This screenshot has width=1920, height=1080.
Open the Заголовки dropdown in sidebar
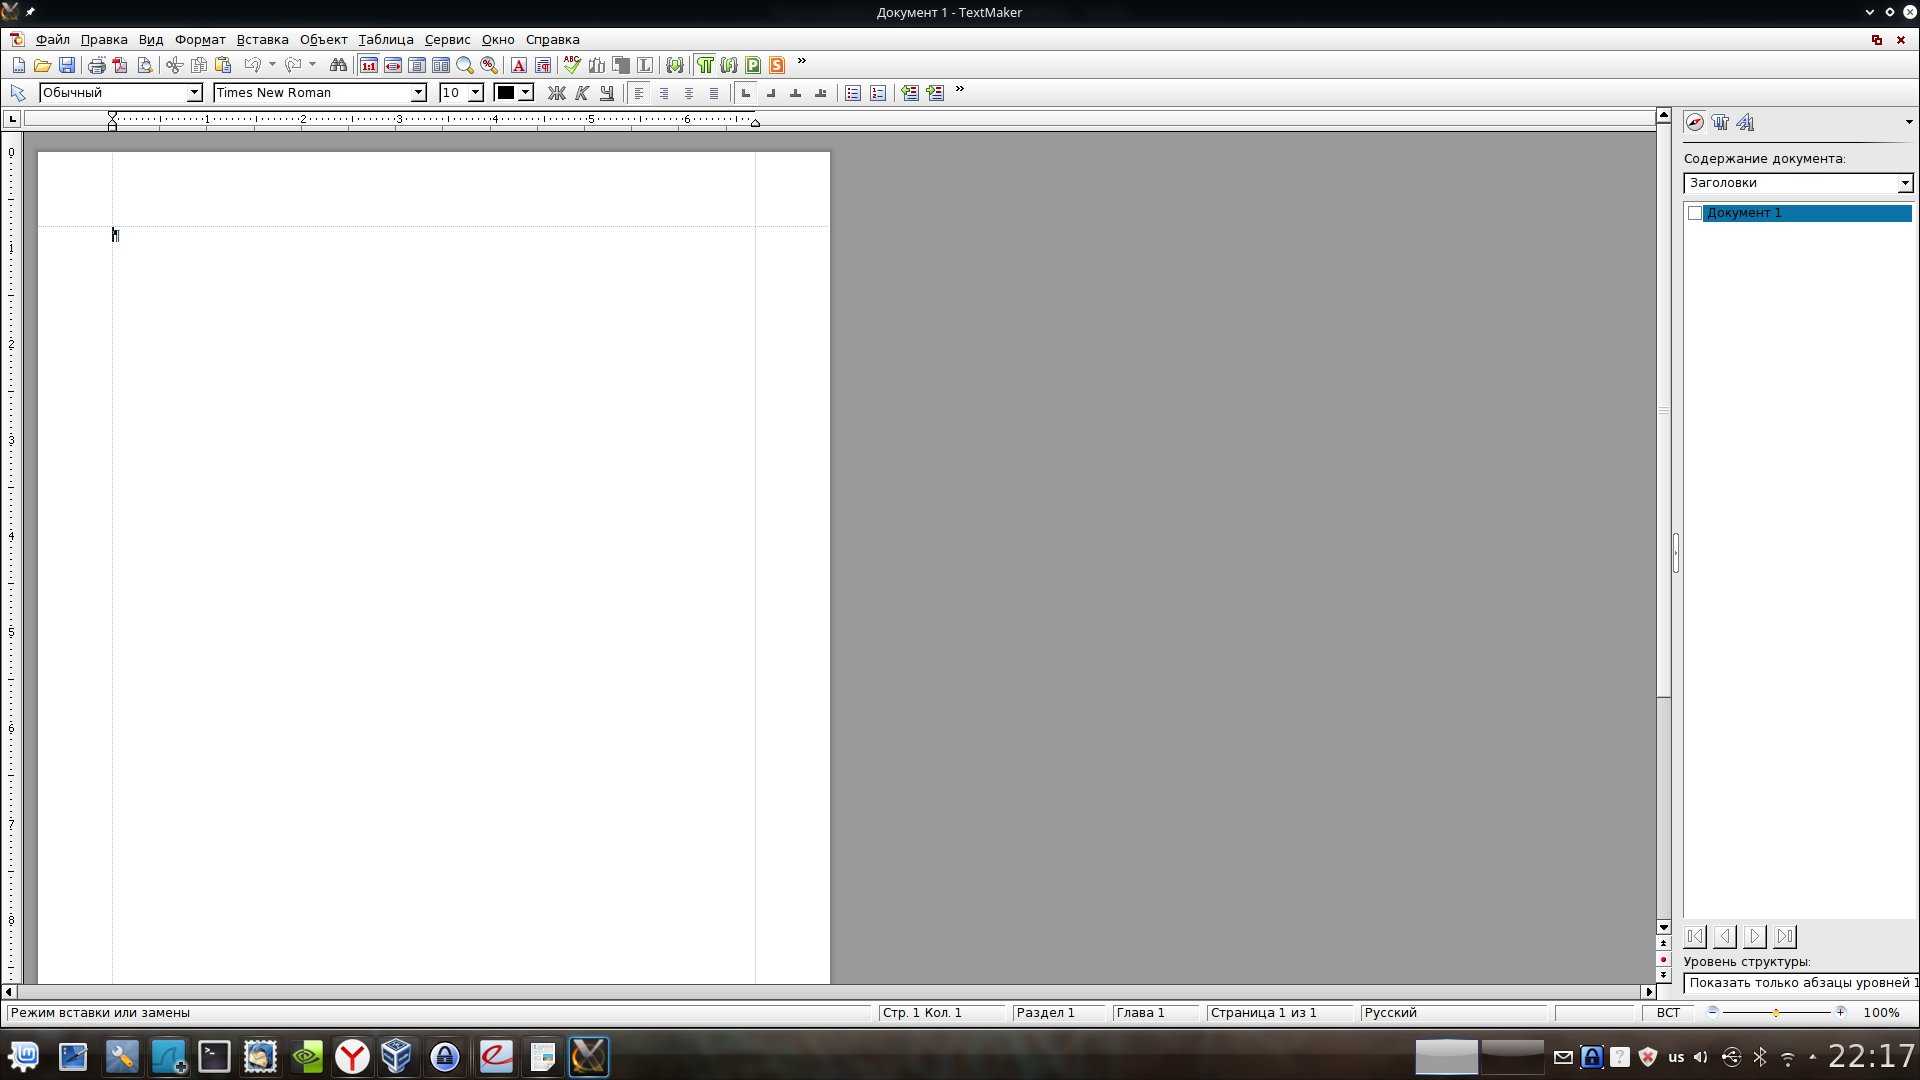(1904, 183)
